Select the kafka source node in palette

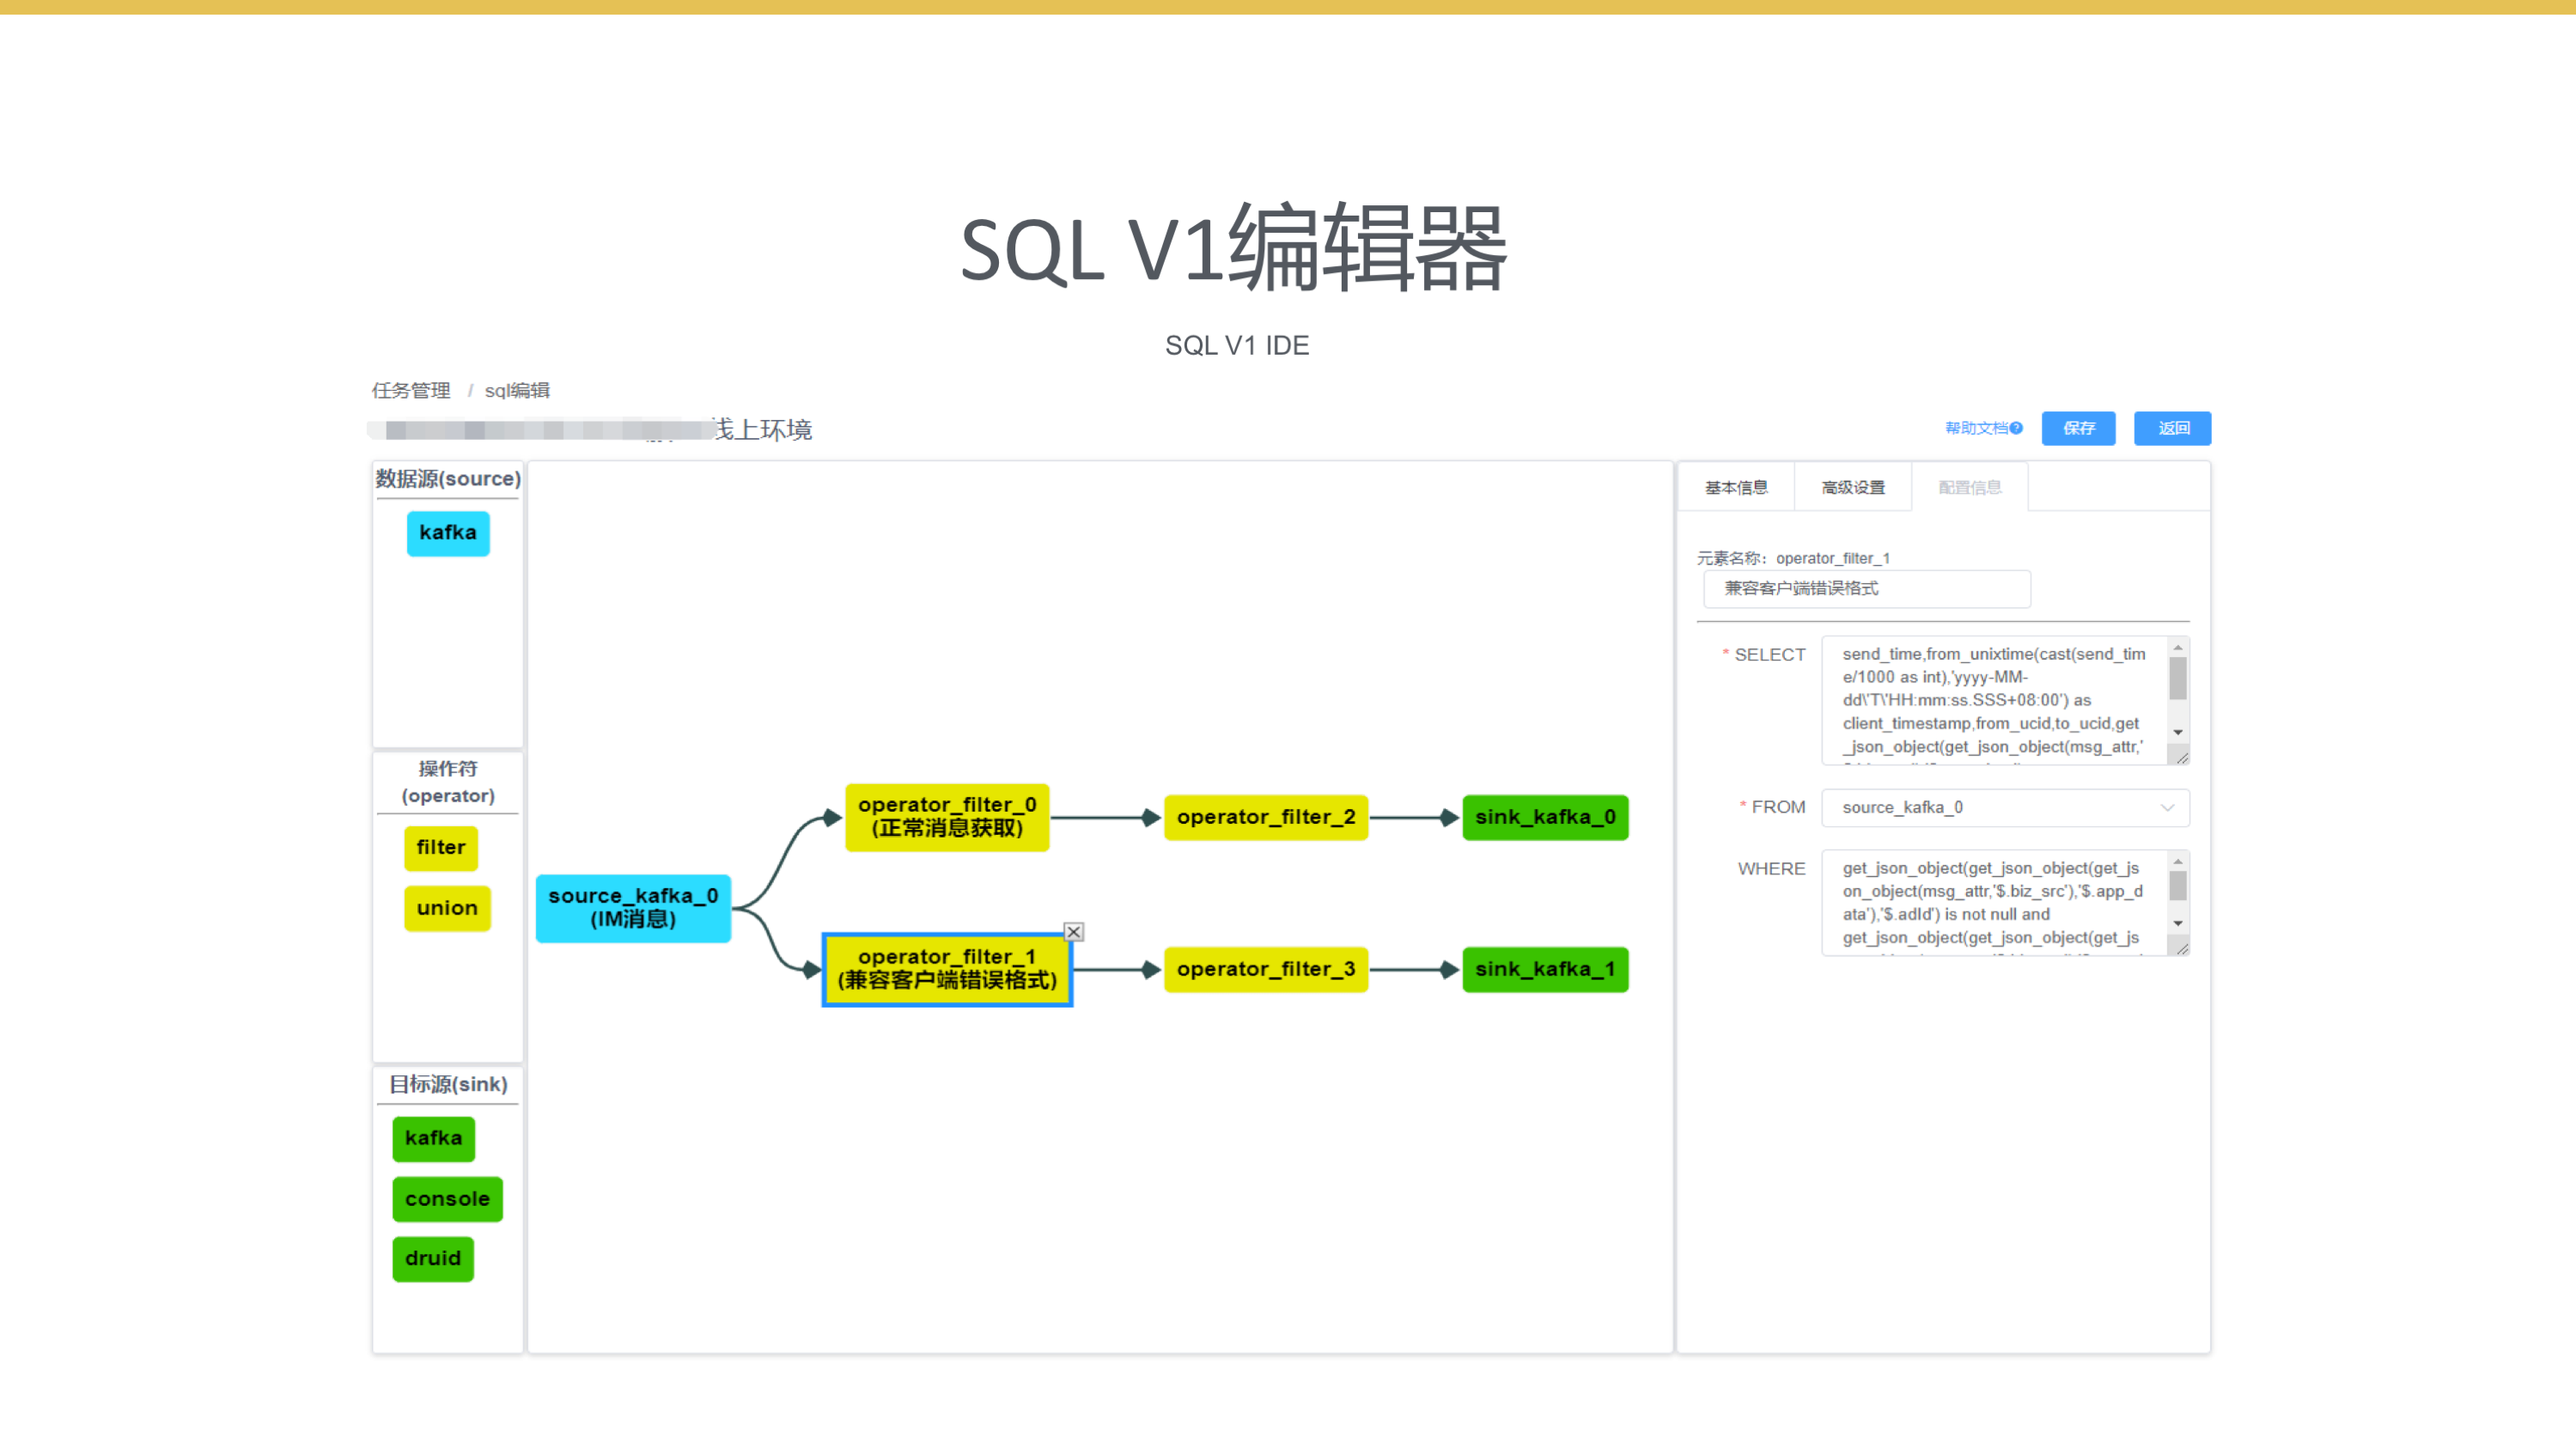(x=448, y=533)
